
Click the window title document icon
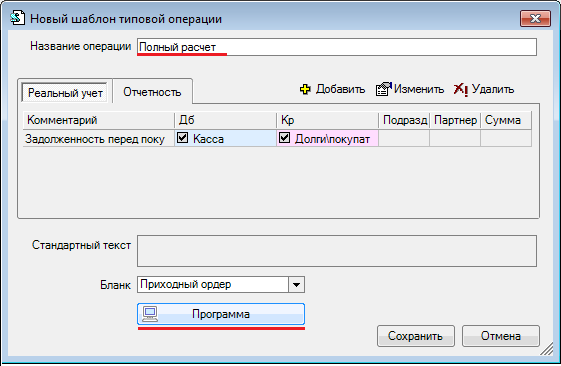point(18,18)
